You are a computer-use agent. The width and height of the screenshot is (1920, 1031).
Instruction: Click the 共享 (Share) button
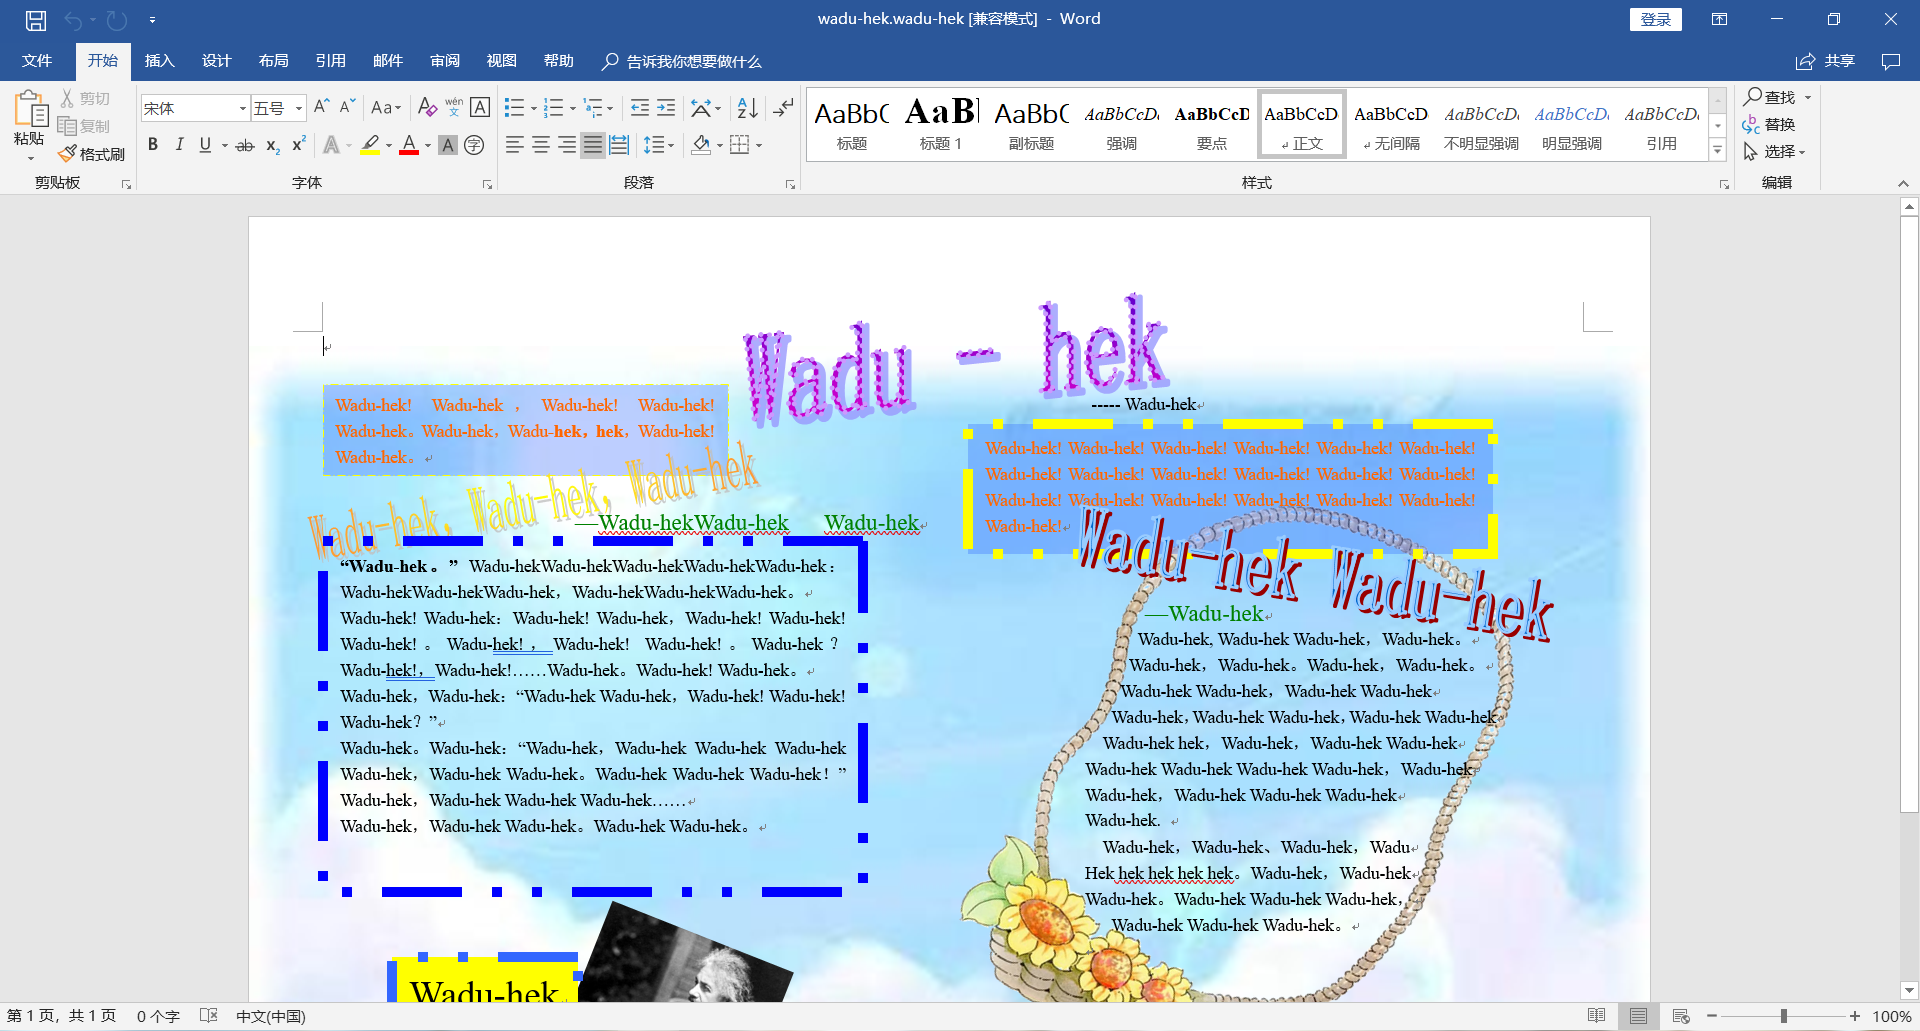click(x=1826, y=61)
